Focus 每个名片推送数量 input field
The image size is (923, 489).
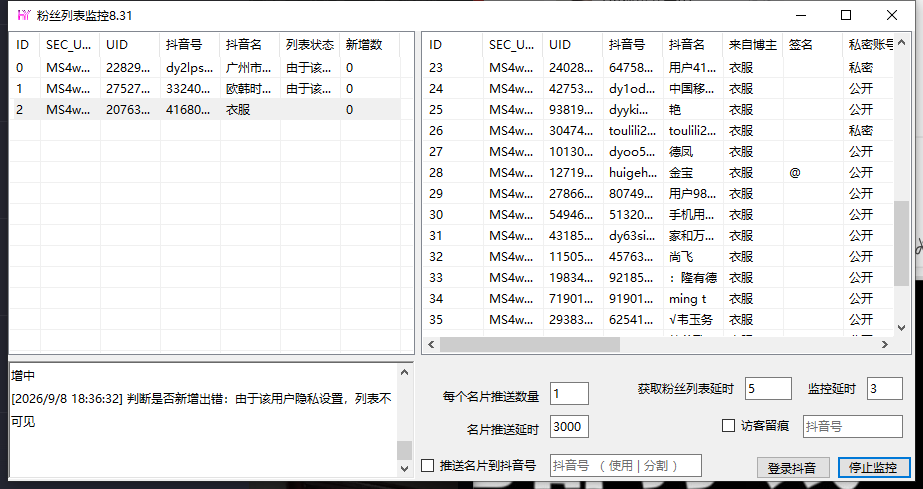point(569,393)
